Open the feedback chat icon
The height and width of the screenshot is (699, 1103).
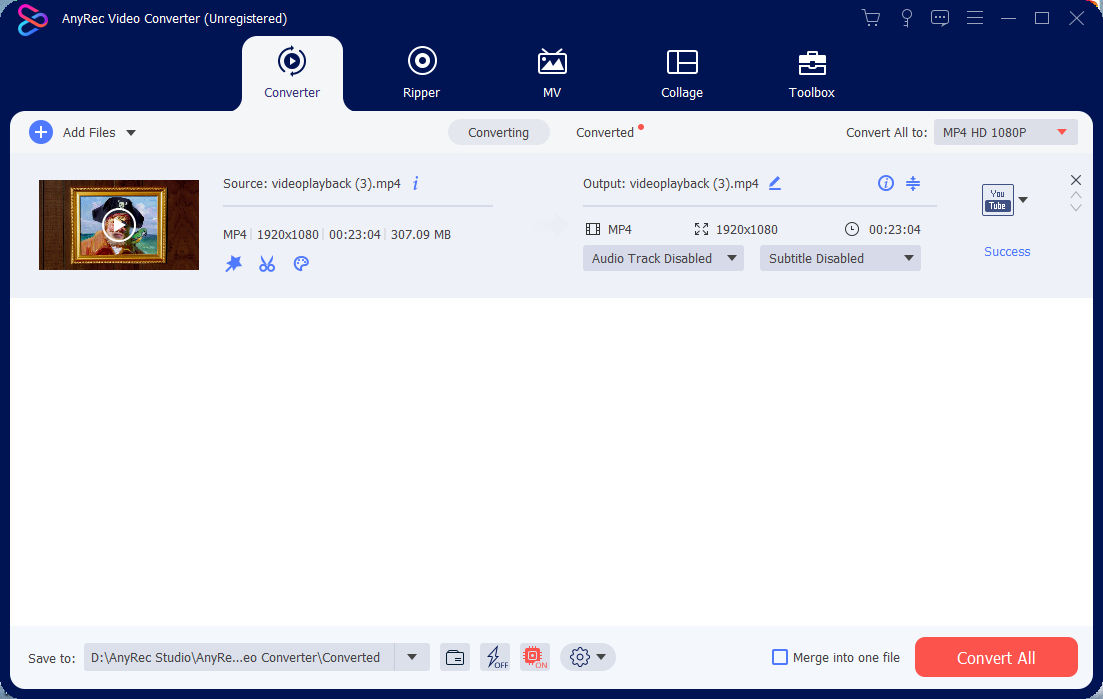(940, 18)
